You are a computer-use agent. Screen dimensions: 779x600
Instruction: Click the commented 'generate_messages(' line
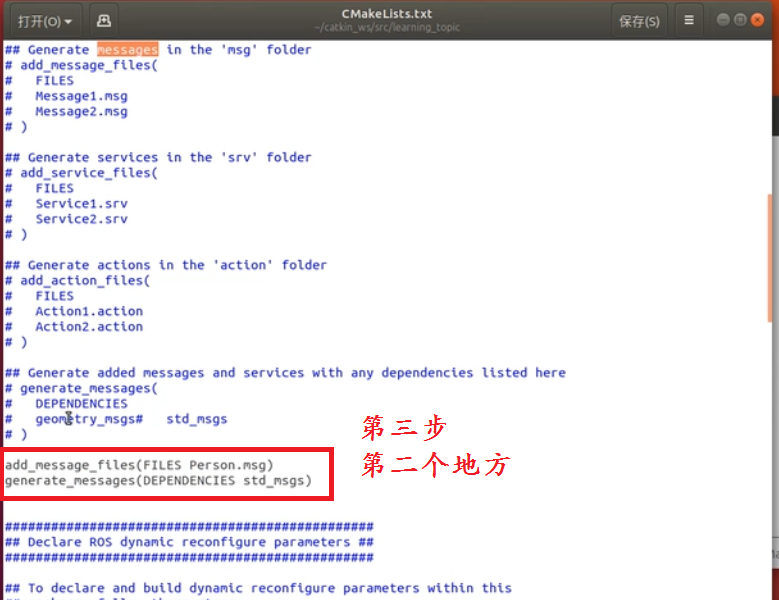pos(81,388)
